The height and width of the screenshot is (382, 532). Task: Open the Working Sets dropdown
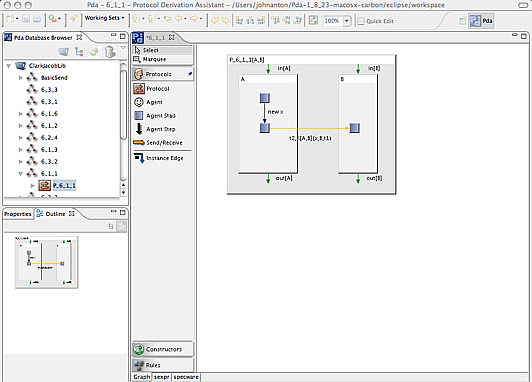coord(104,18)
